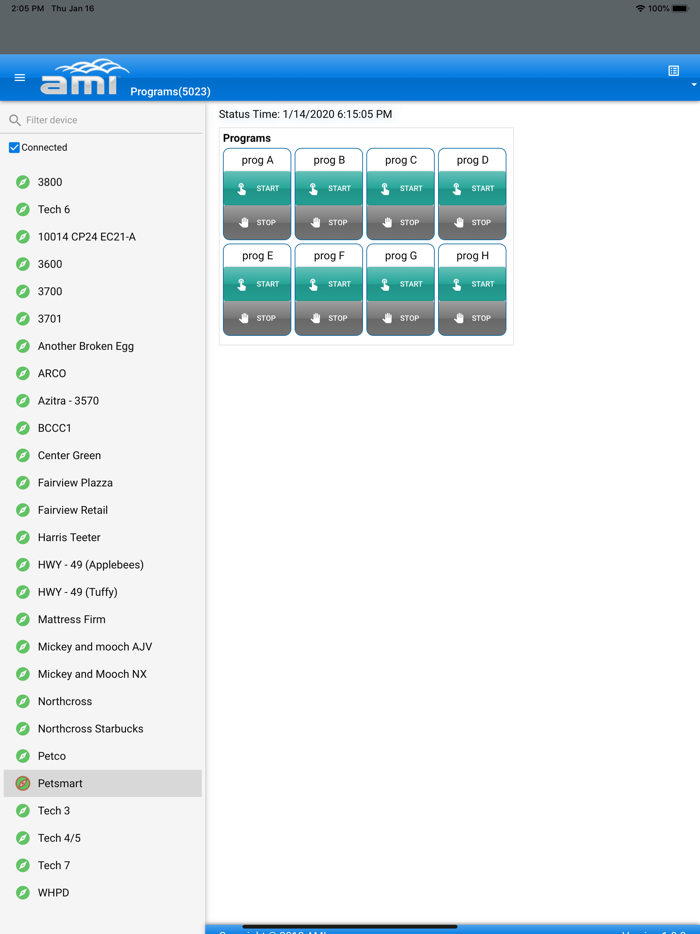
Task: Stop prog A
Action: click(257, 222)
